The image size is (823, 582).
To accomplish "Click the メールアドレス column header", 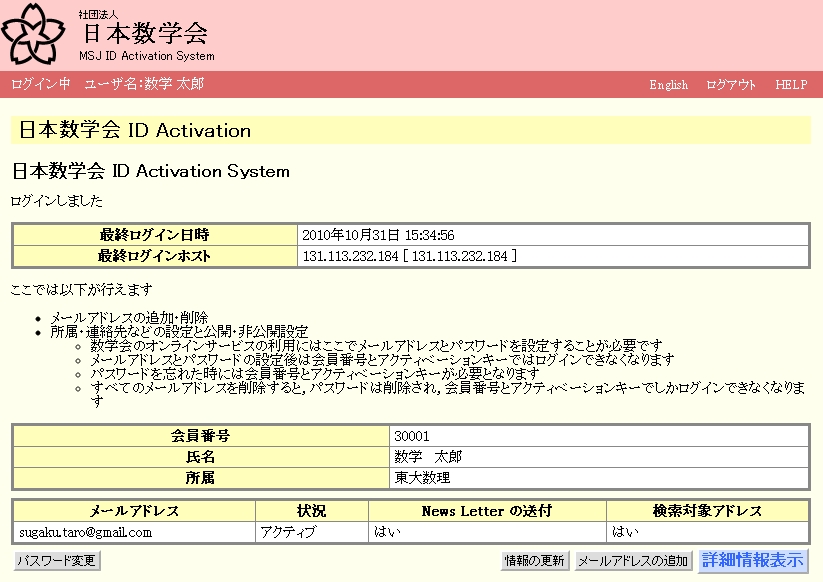I will click(x=134, y=511).
